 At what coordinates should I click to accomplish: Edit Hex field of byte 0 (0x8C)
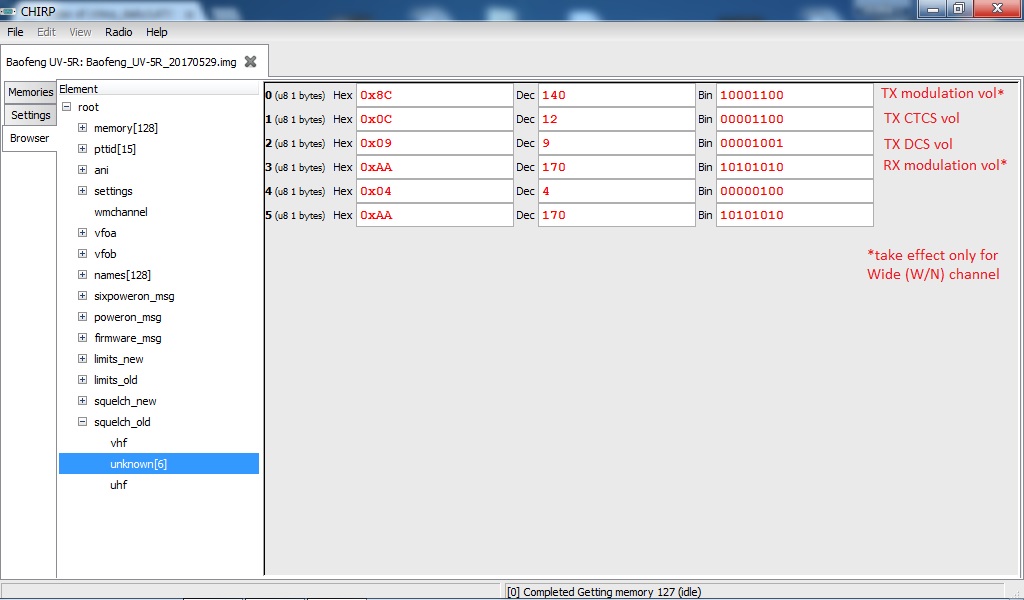434,95
